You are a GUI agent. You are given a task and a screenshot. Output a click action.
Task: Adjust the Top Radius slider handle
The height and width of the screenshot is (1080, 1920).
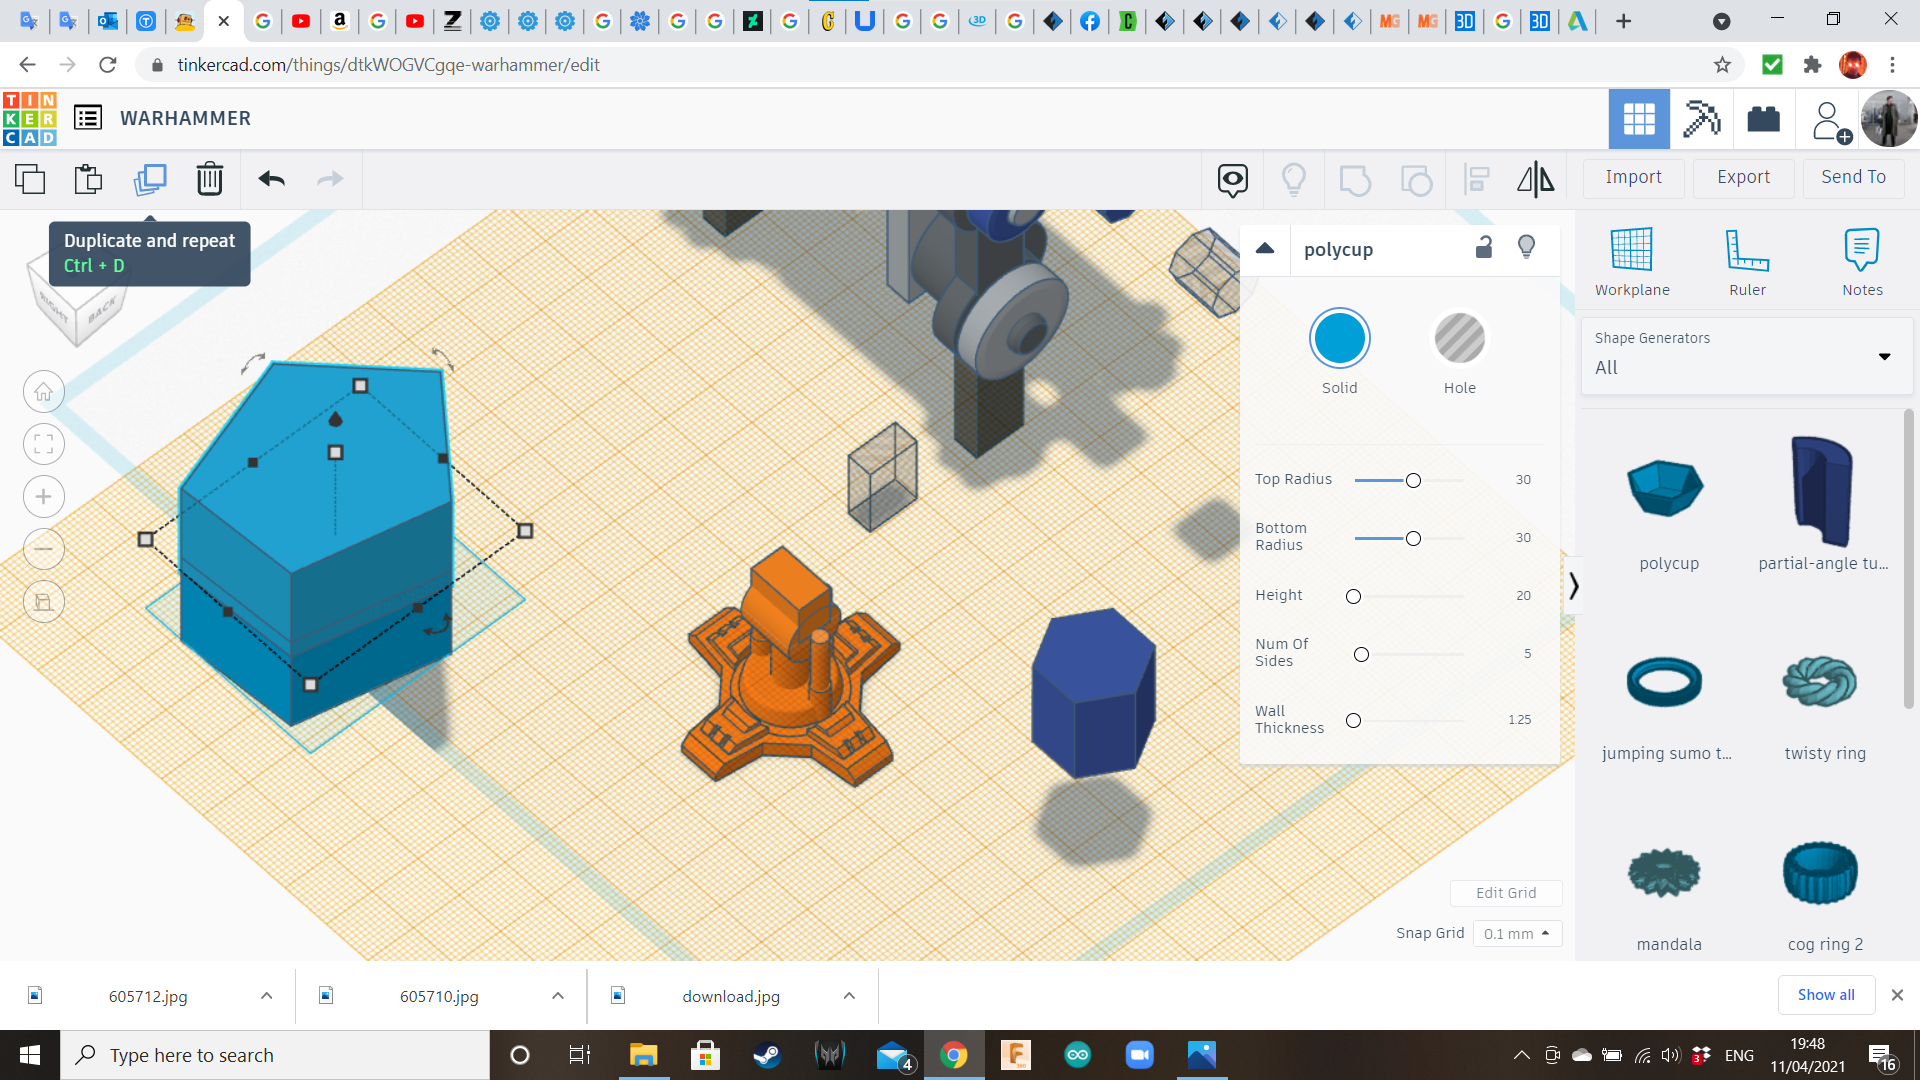pyautogui.click(x=1413, y=481)
